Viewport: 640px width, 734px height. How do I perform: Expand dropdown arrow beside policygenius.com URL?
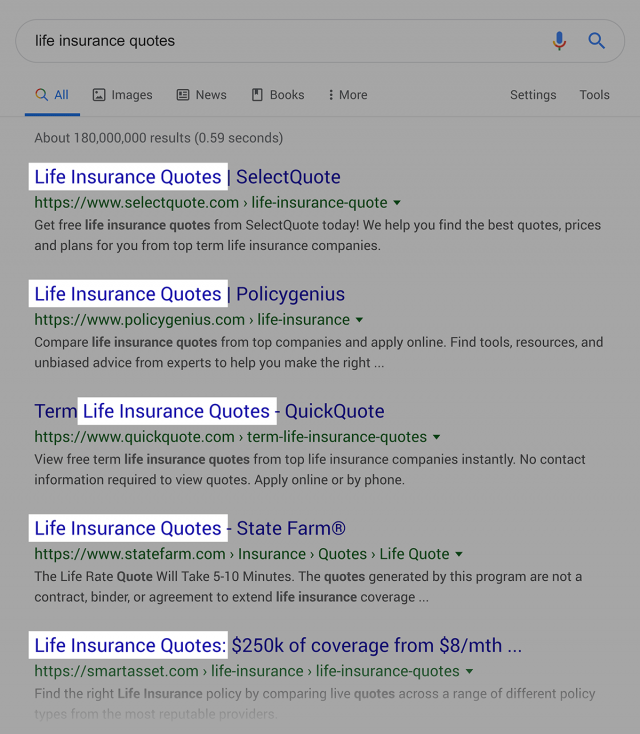[x=359, y=320]
